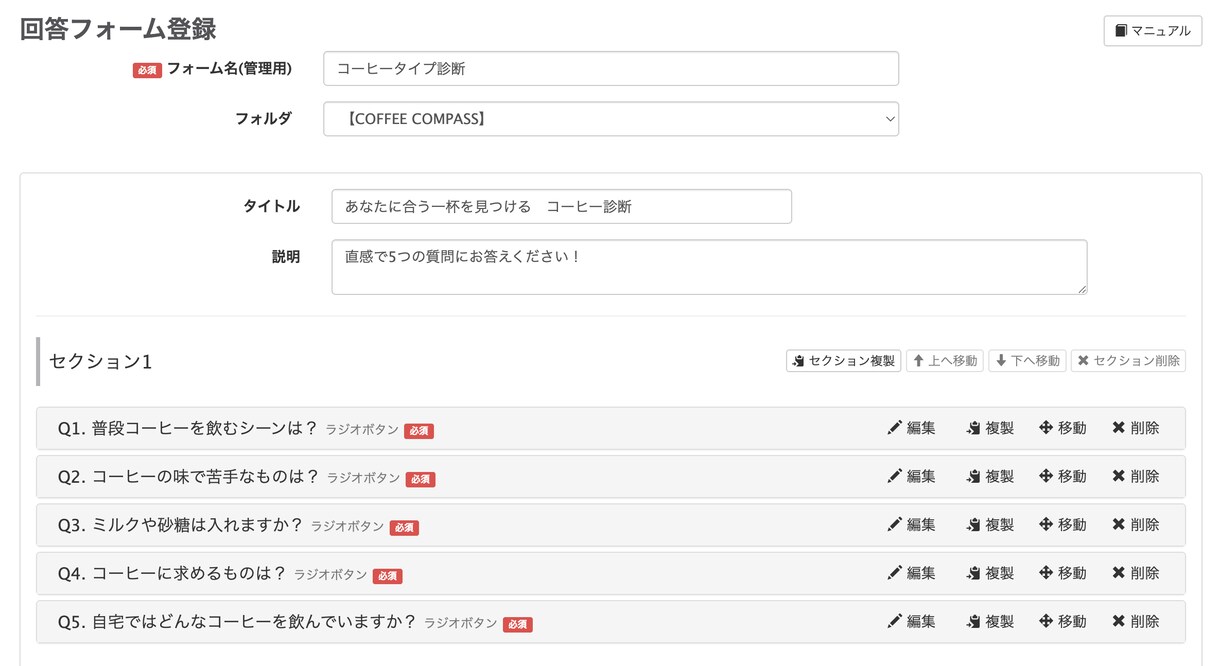
Task: Click 上へ移動 button
Action: (x=945, y=361)
